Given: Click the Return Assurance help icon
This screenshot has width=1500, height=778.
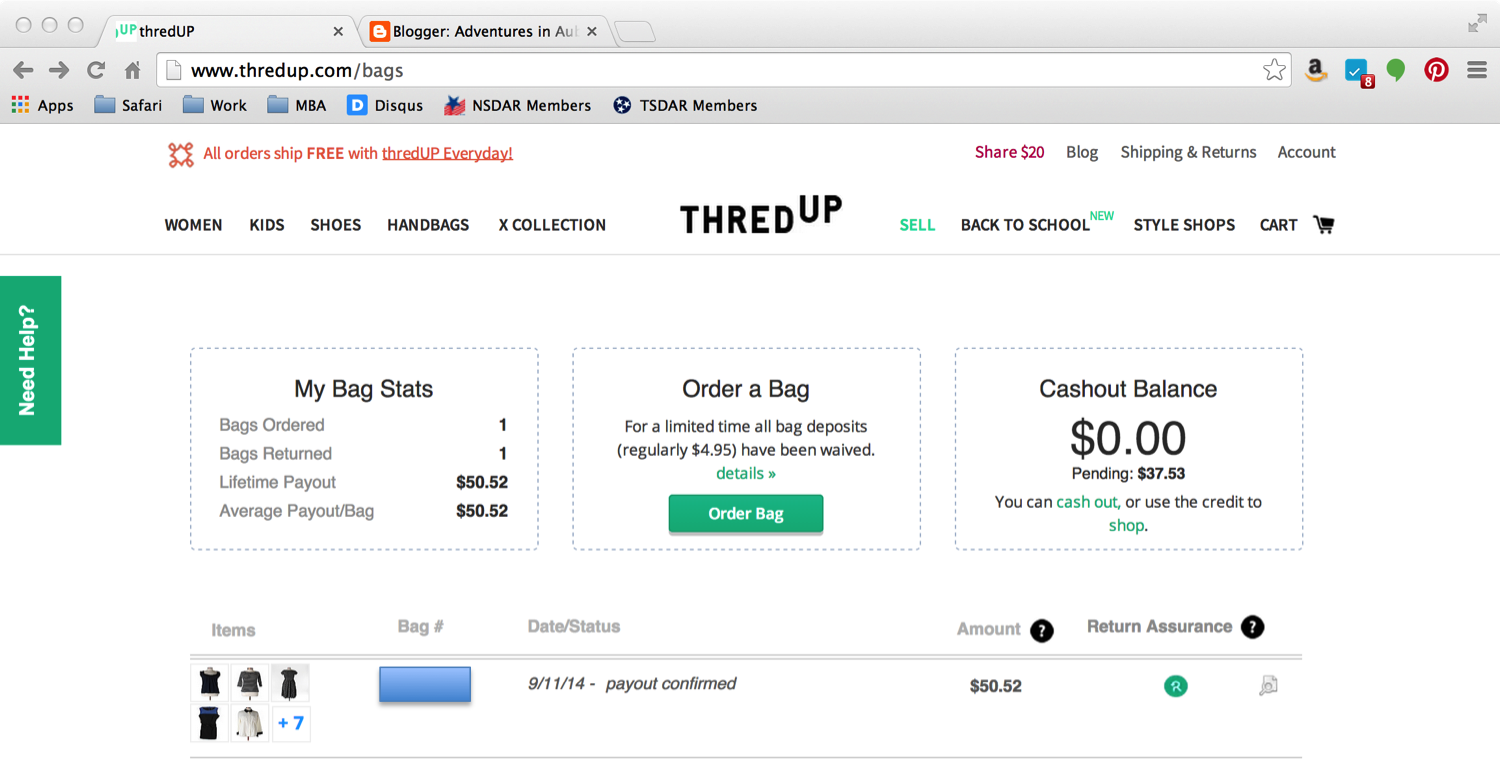Looking at the screenshot, I should click(x=1252, y=627).
